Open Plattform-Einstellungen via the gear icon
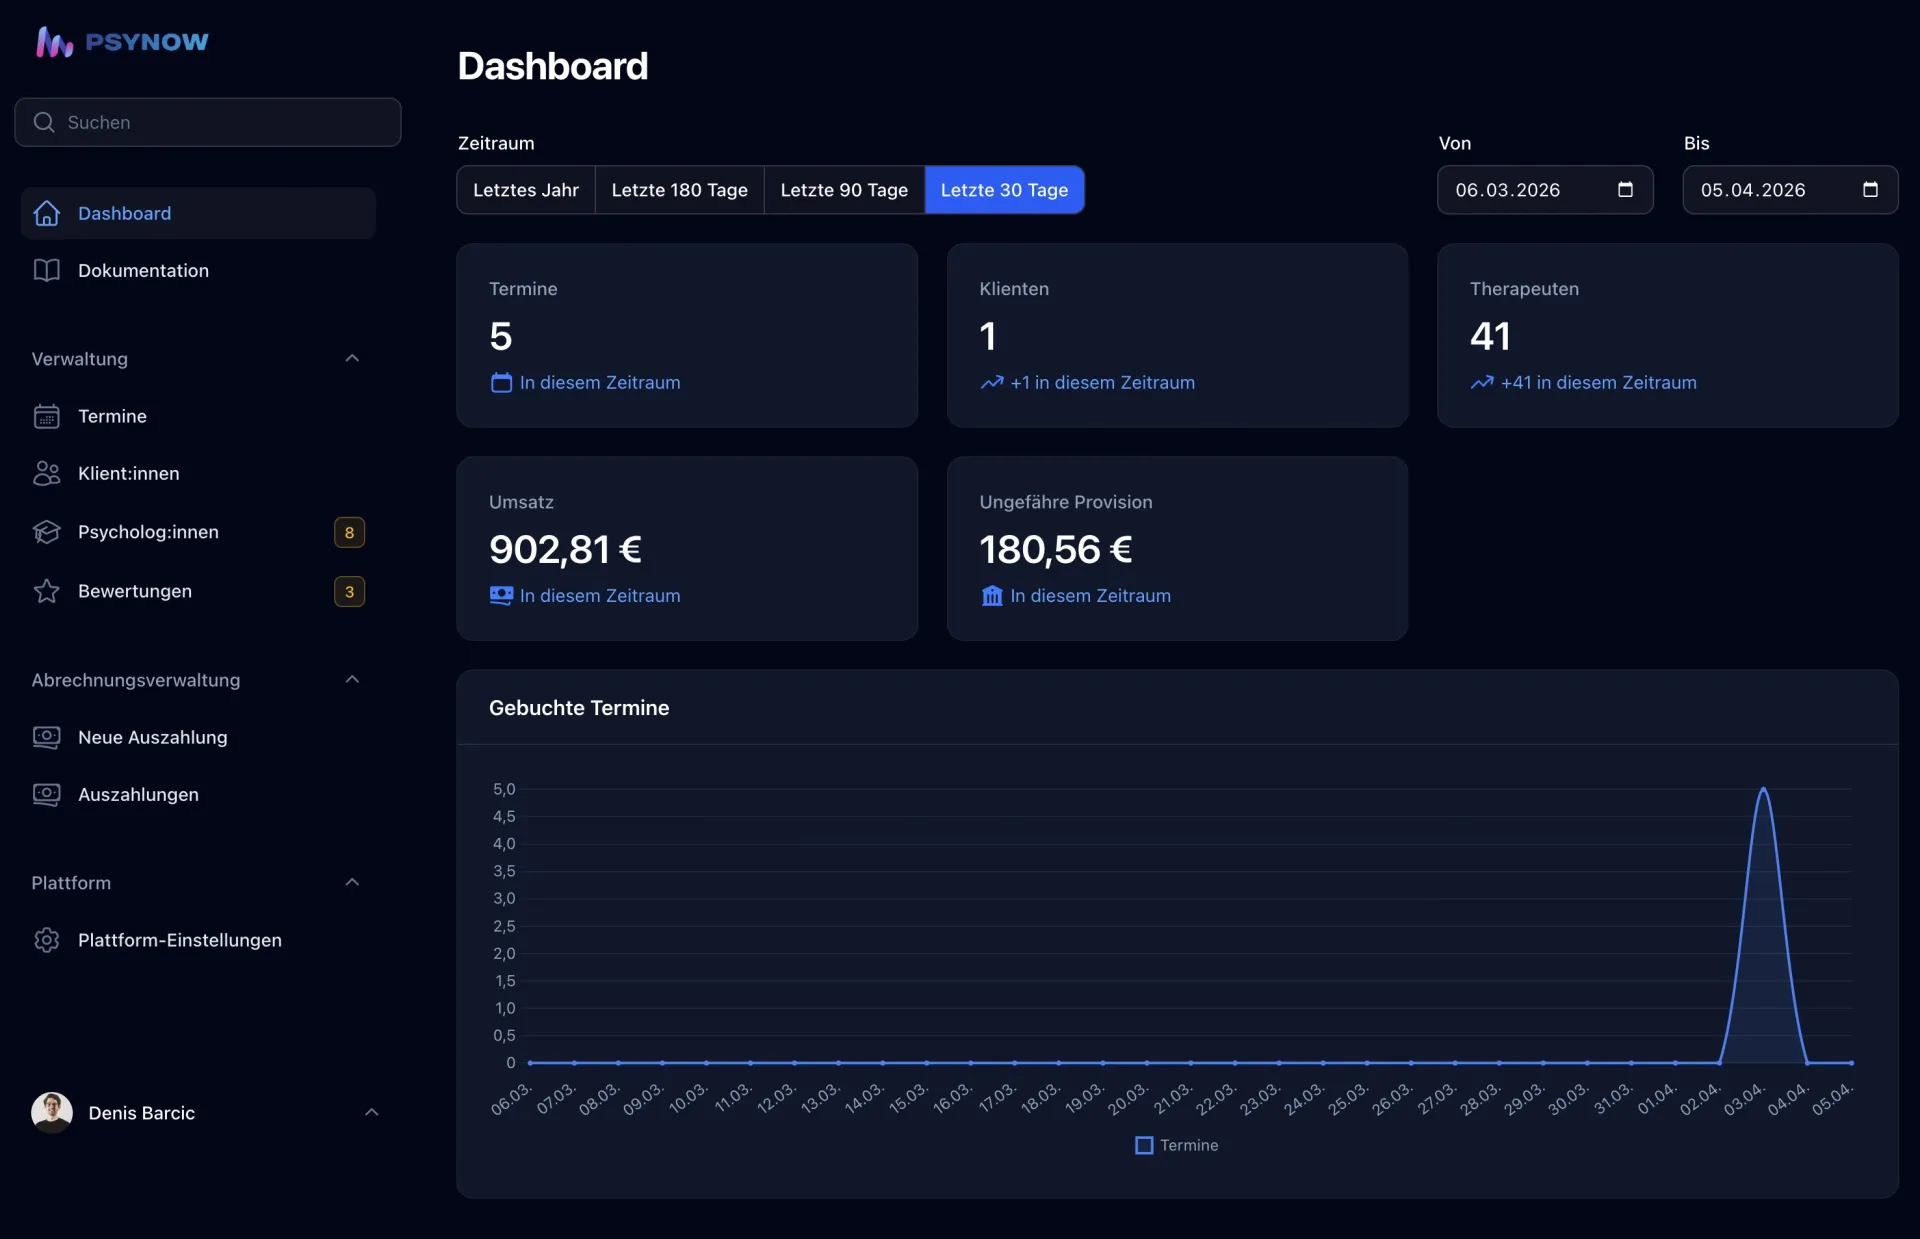This screenshot has width=1920, height=1239. [x=46, y=940]
